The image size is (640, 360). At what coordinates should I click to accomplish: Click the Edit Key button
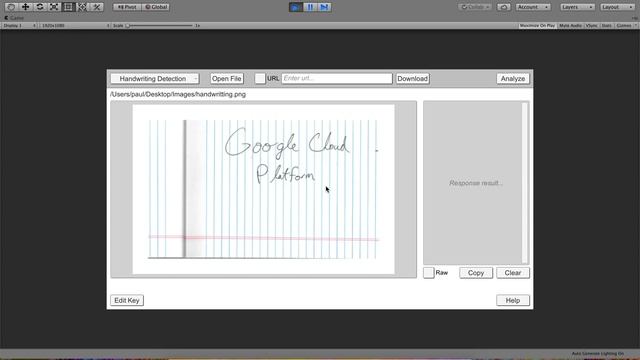click(127, 300)
